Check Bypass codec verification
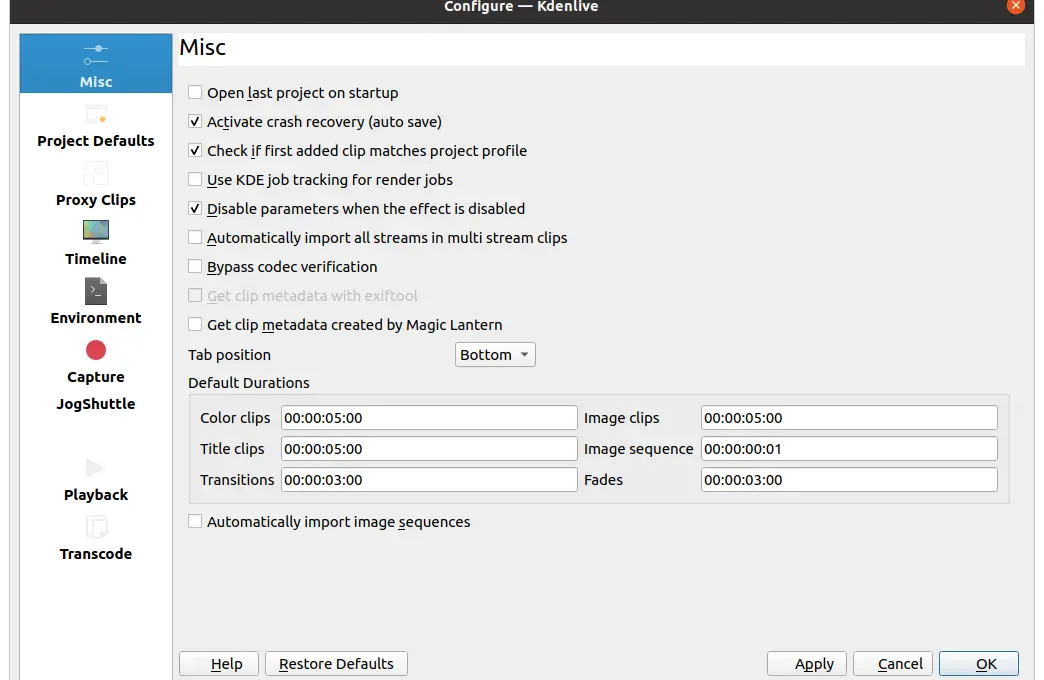This screenshot has width=1044, height=680. click(x=195, y=266)
